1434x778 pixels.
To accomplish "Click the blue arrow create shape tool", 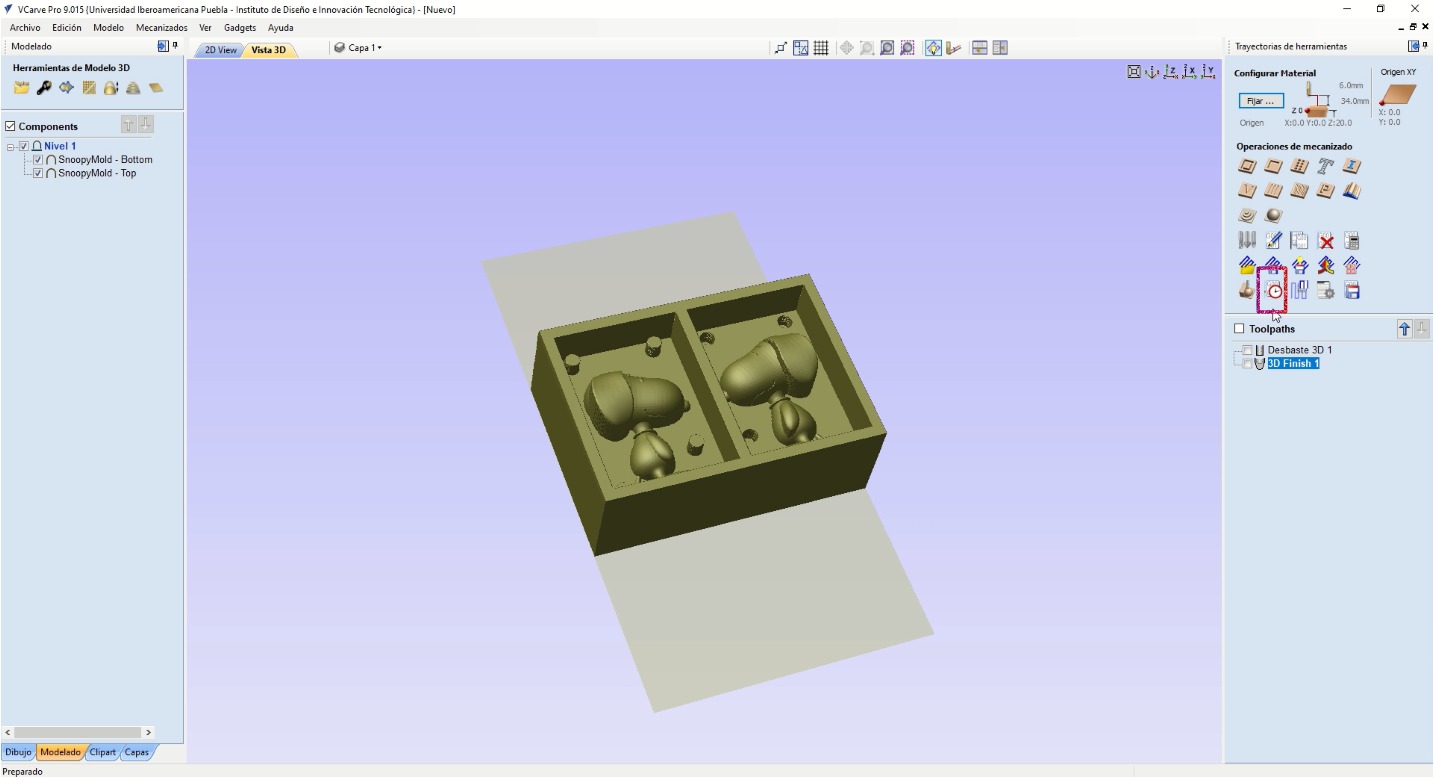I will coord(66,88).
